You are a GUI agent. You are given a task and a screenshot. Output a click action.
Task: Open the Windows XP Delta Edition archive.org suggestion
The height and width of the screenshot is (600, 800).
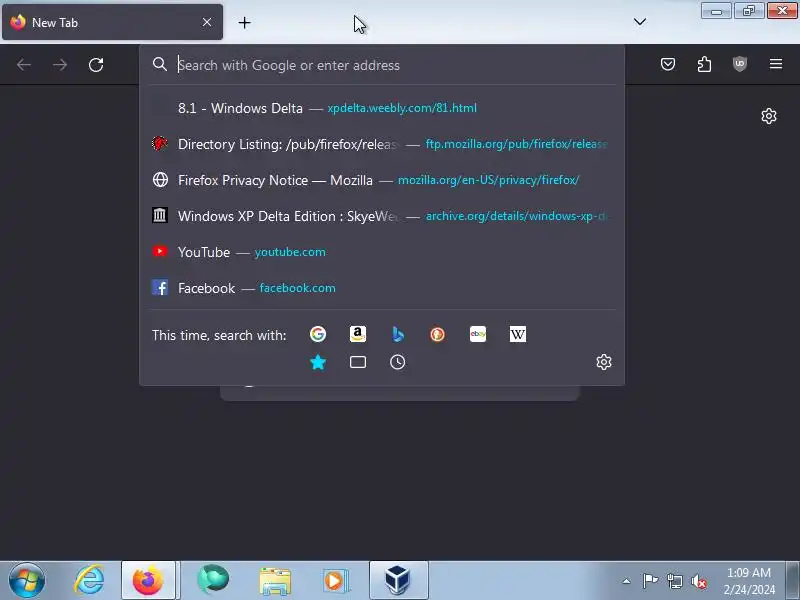tap(382, 216)
